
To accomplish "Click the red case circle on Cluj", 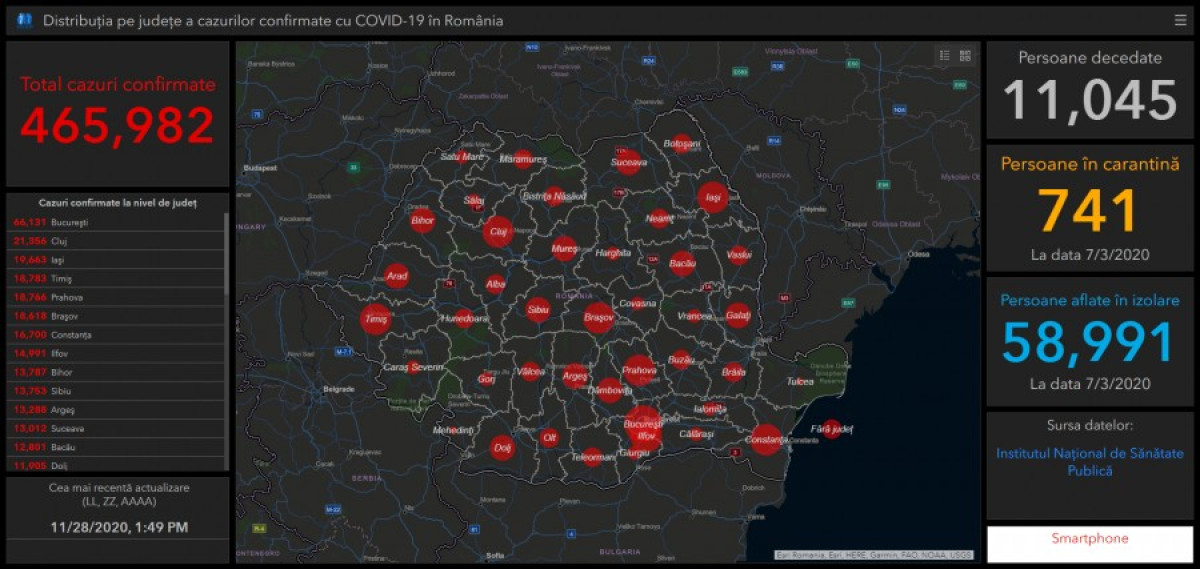I will point(497,233).
